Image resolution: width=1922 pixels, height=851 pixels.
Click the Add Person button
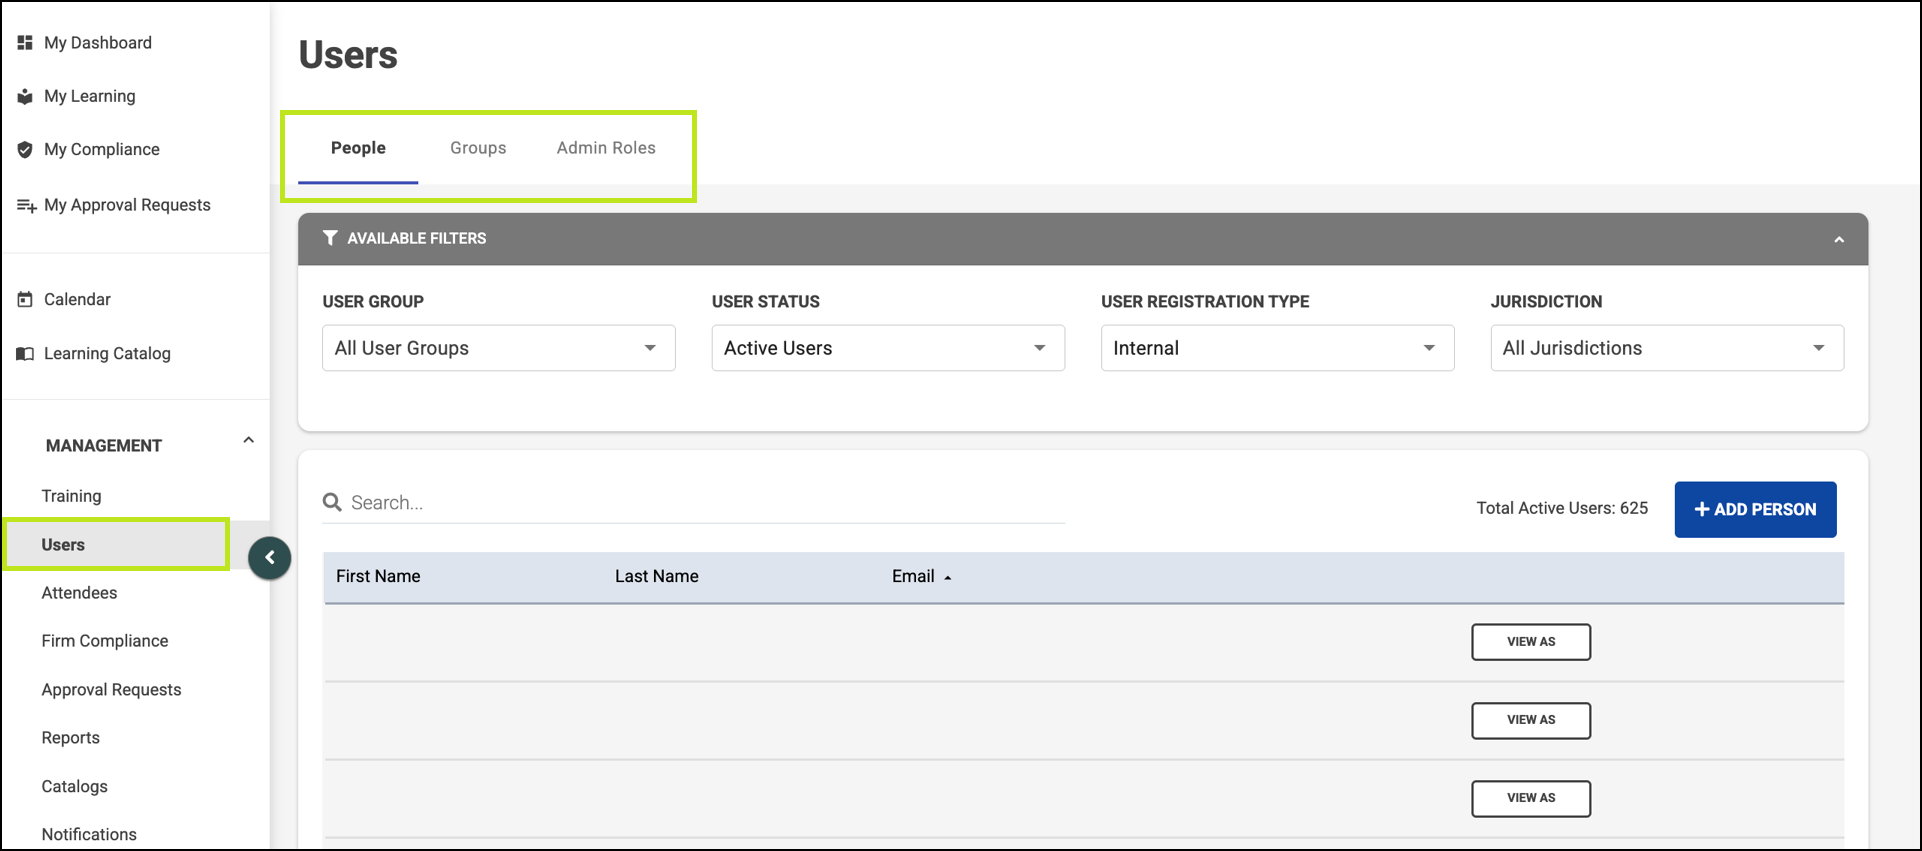coord(1755,509)
